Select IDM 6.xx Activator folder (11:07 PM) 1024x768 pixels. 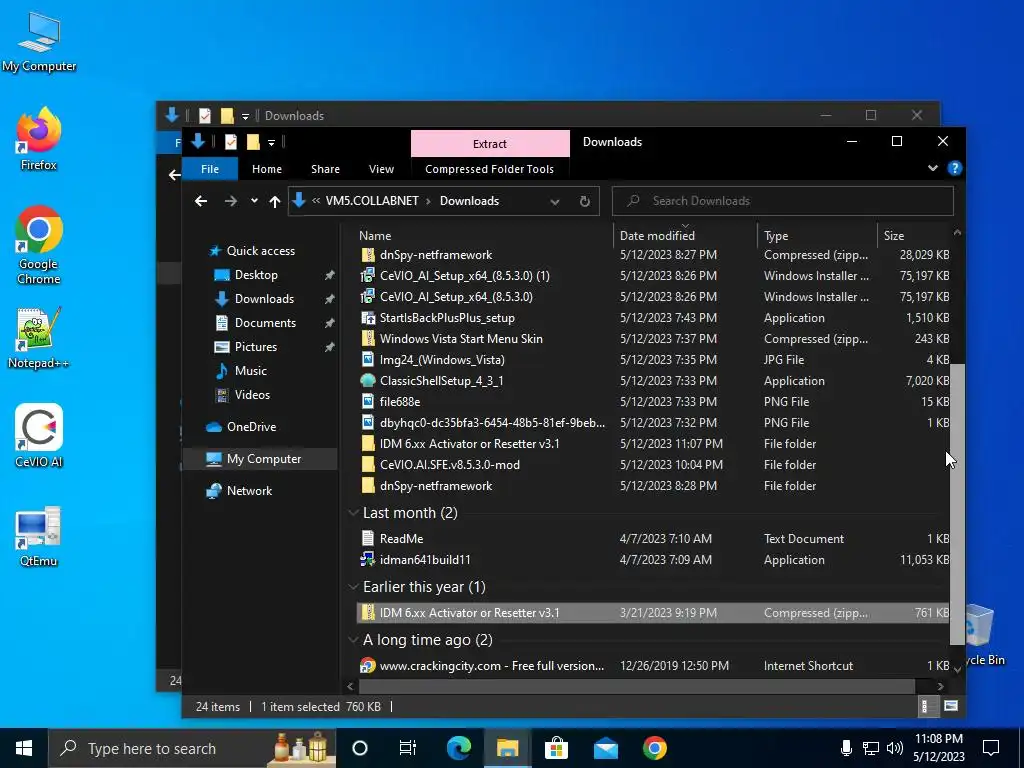653,443
